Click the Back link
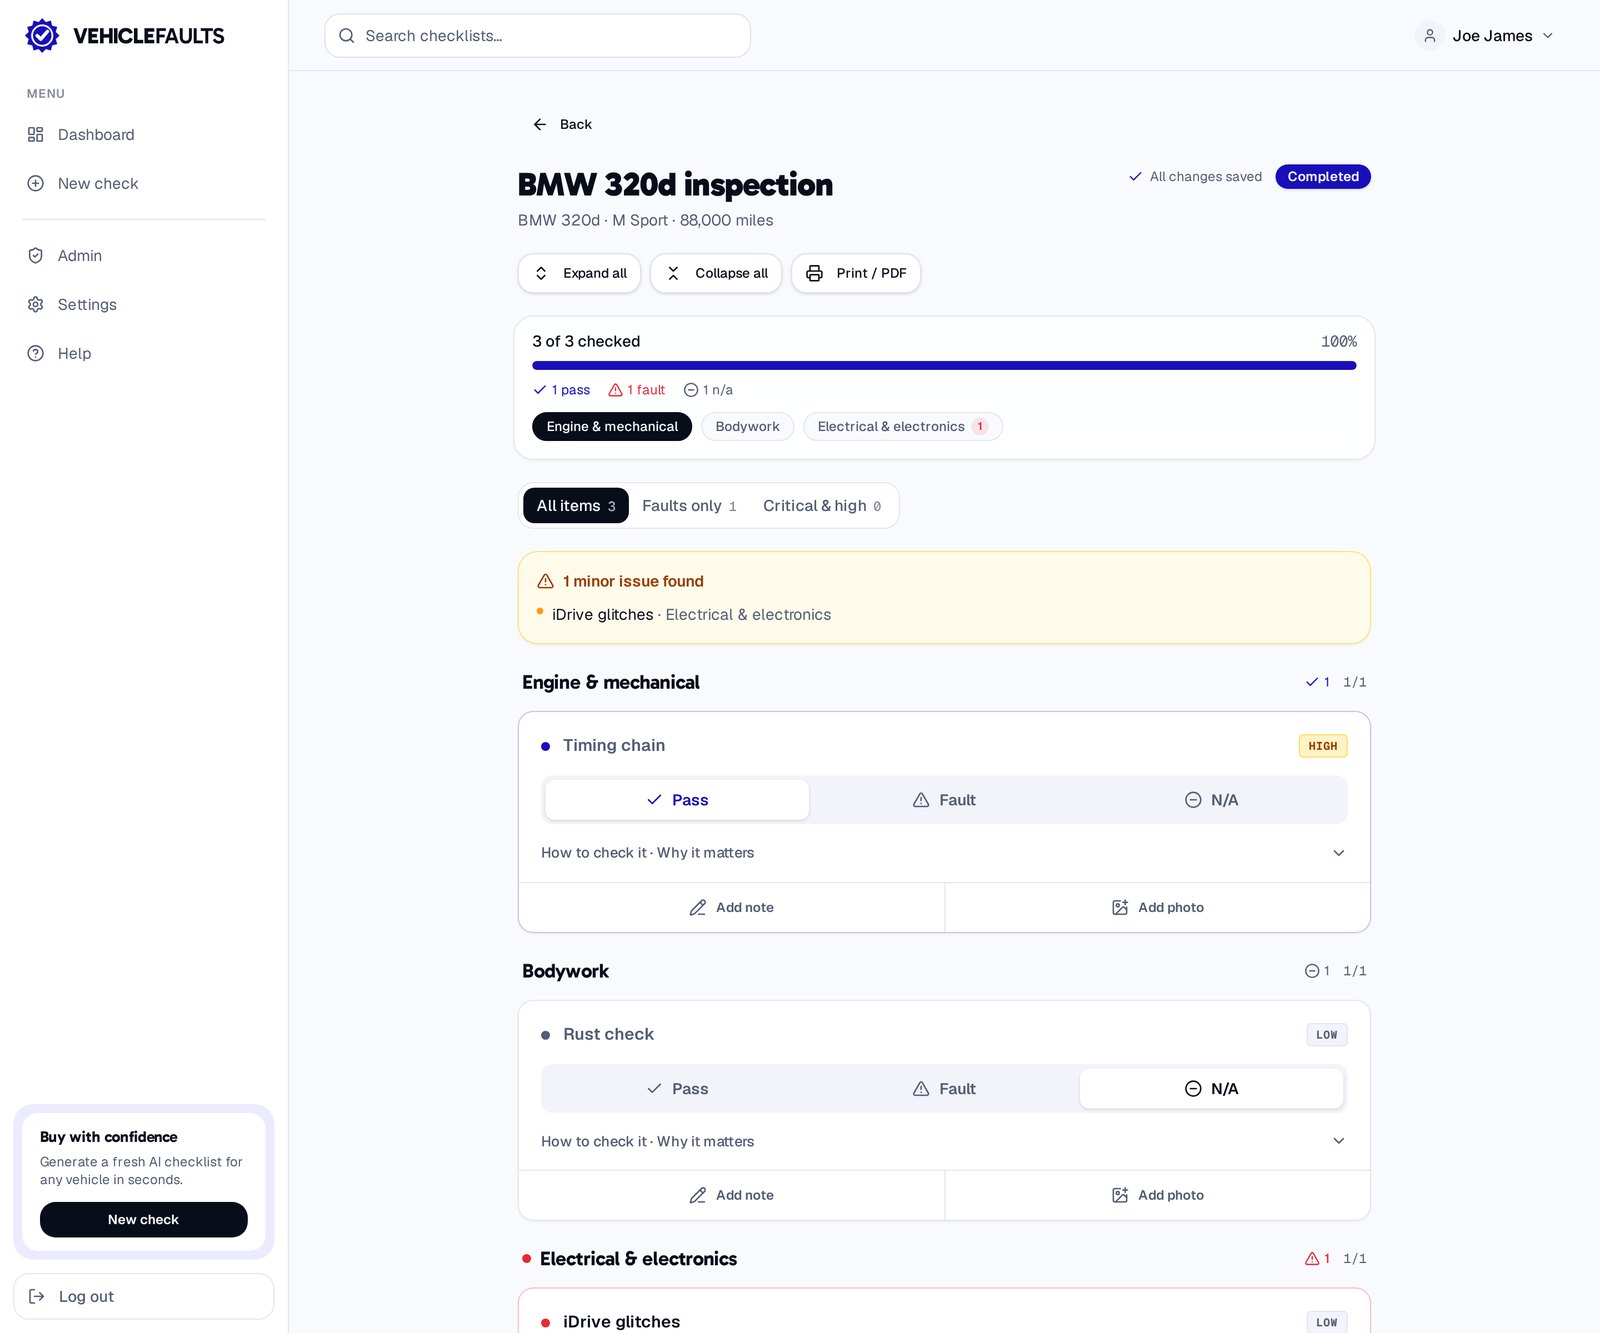This screenshot has width=1600, height=1333. click(562, 125)
